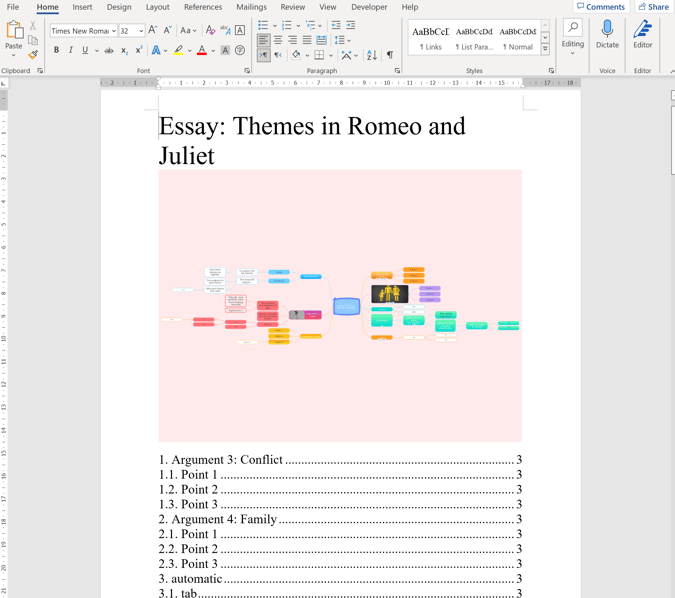Toggle Justify alignment
This screenshot has height=598, width=675.
point(307,40)
